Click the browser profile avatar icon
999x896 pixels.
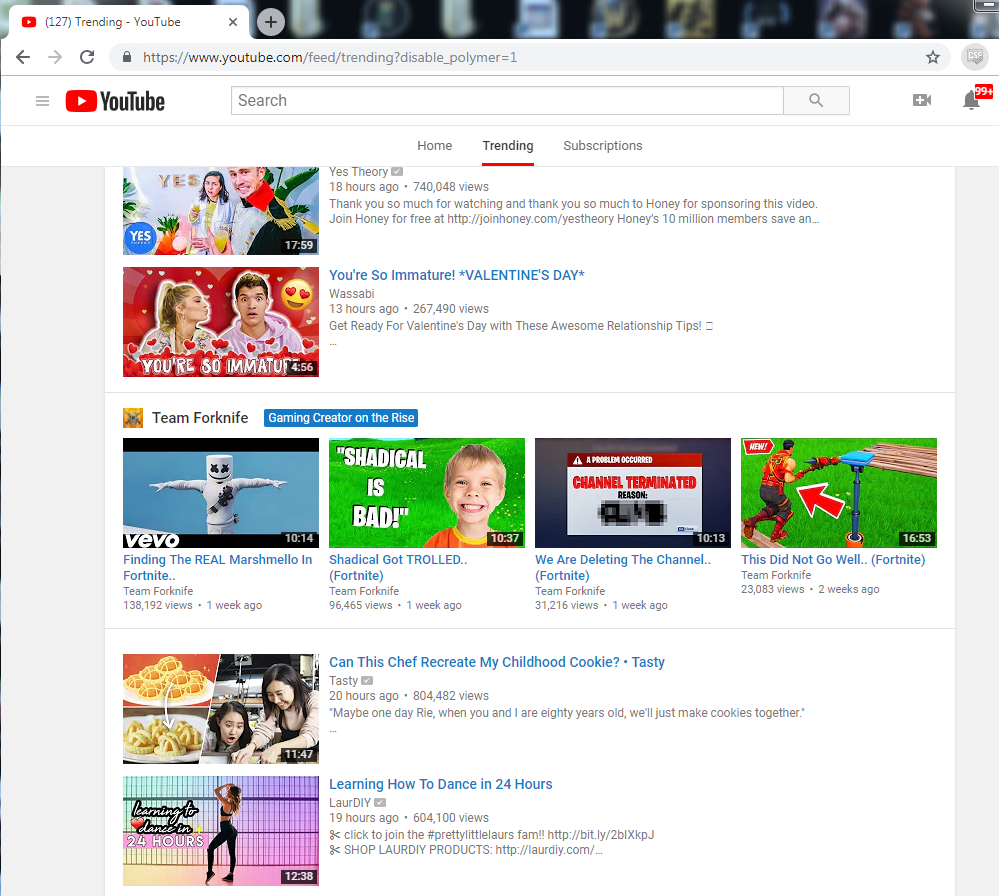point(974,57)
